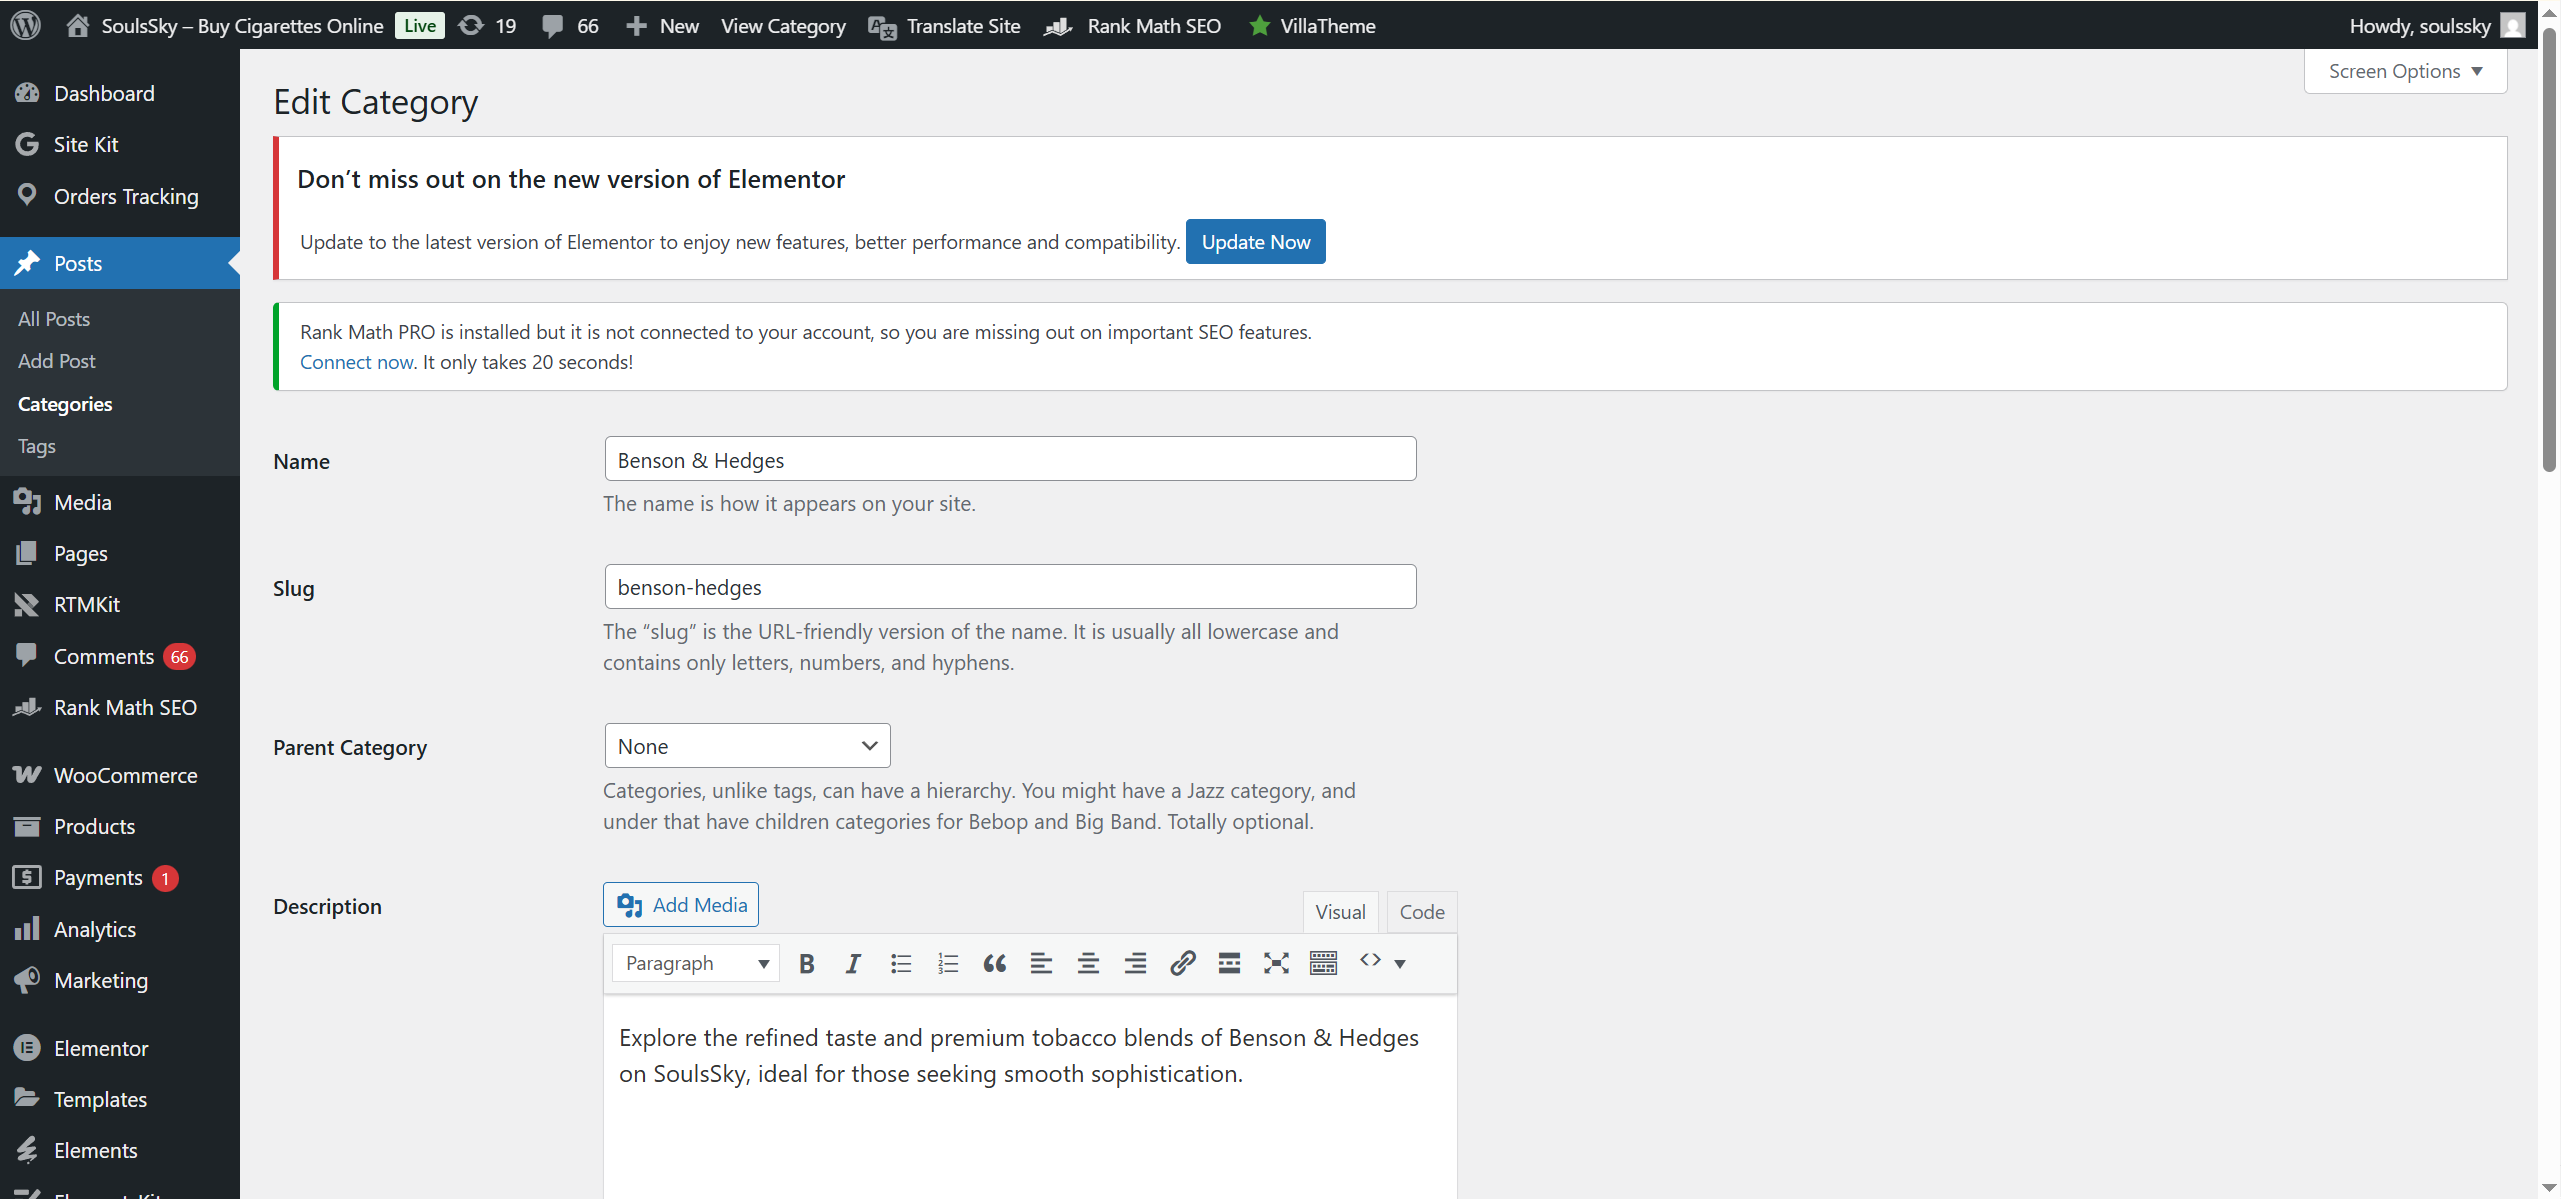Open the Paragraph format dropdown

click(696, 963)
